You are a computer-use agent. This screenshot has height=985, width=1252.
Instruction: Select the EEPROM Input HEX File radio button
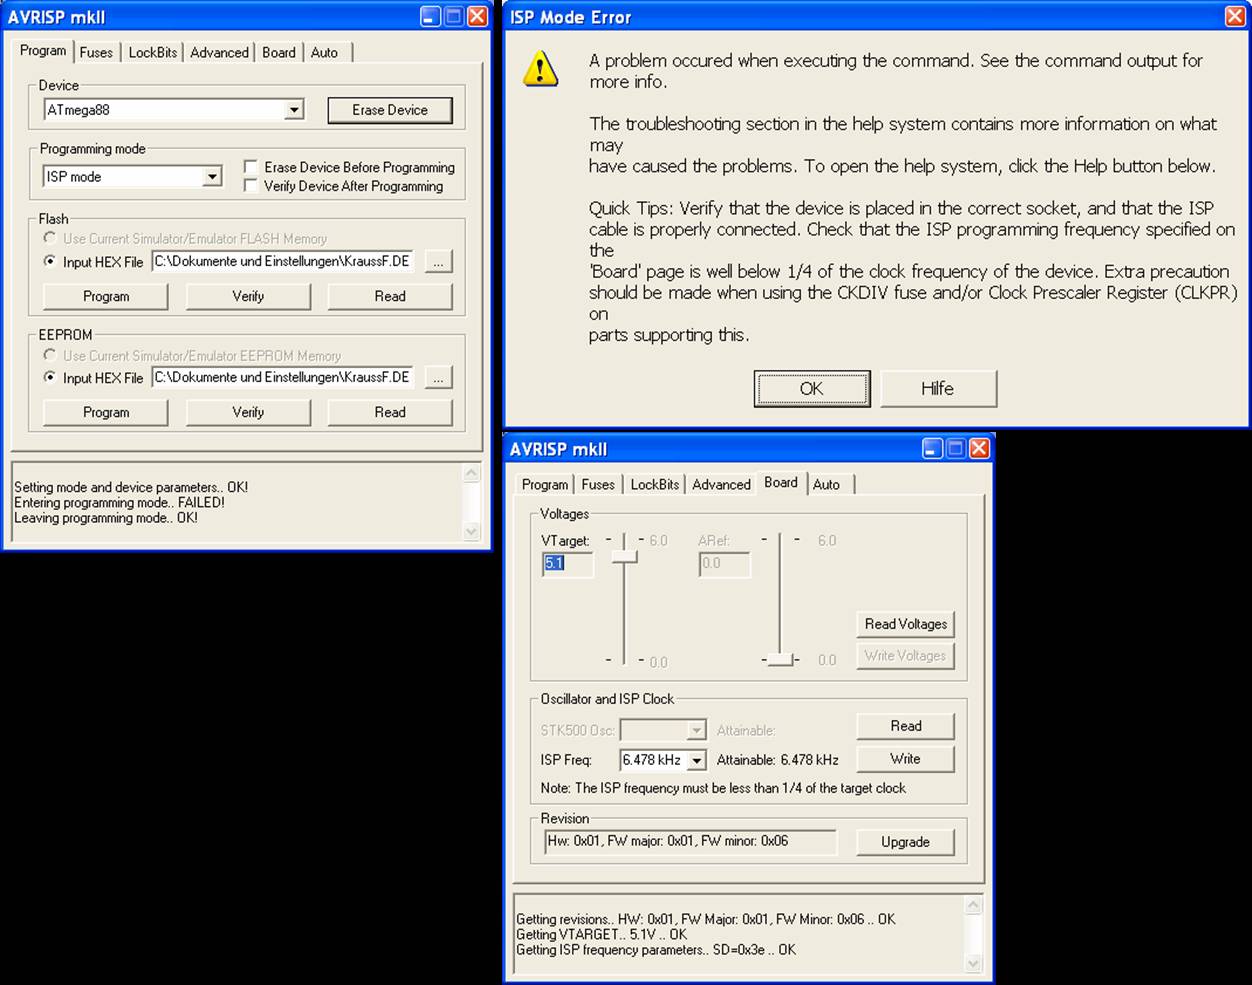pyautogui.click(x=49, y=377)
